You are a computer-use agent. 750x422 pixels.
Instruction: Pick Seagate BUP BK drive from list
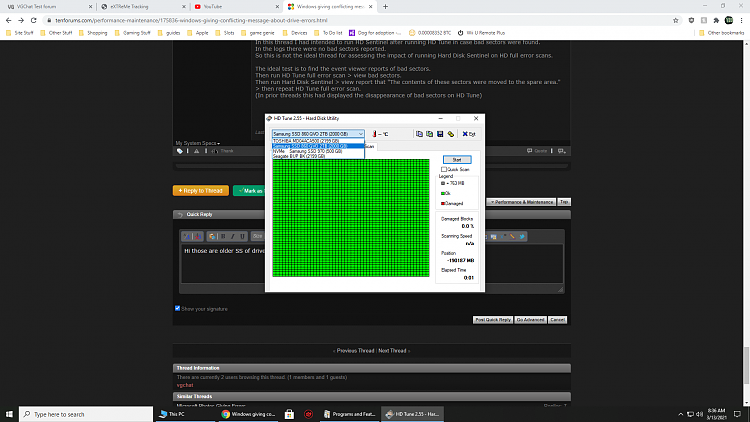pyautogui.click(x=318, y=156)
